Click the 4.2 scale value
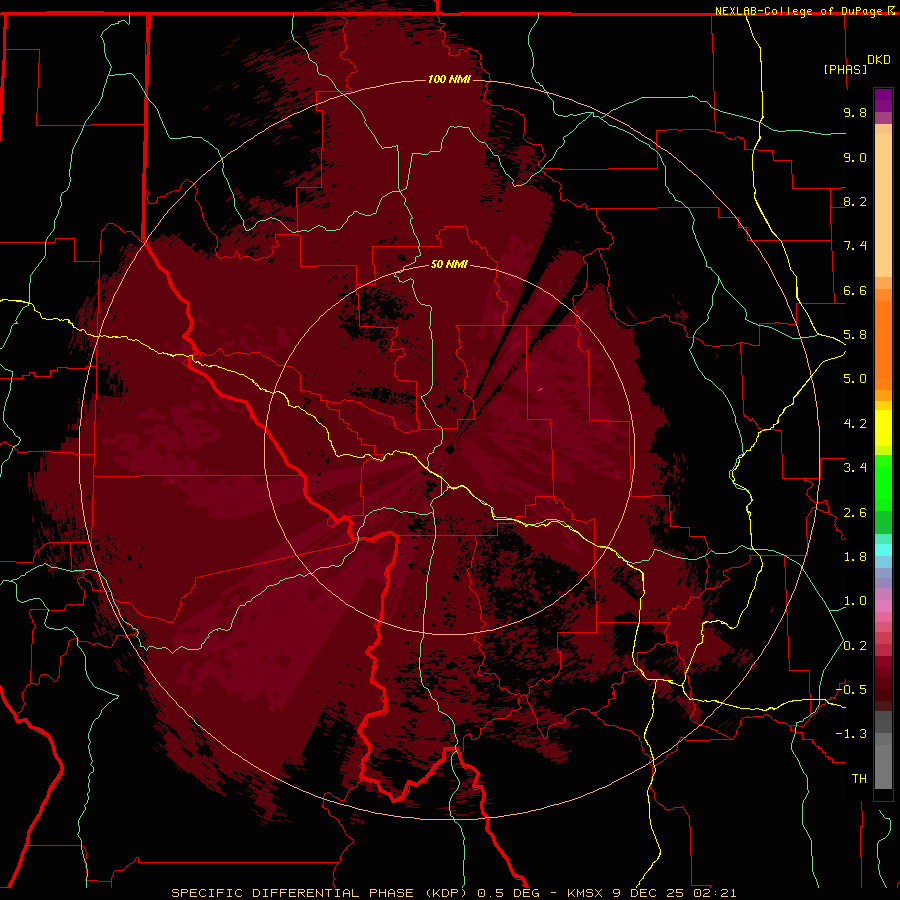900x900 pixels. (855, 424)
